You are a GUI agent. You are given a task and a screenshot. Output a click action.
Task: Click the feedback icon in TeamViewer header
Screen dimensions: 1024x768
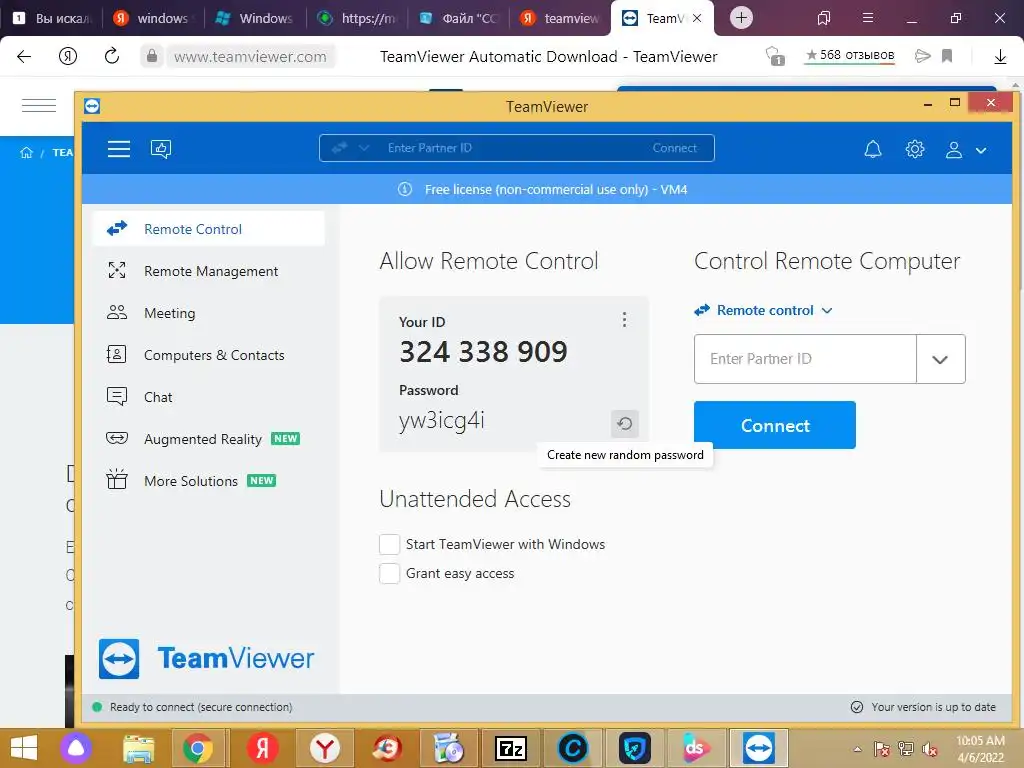(161, 149)
